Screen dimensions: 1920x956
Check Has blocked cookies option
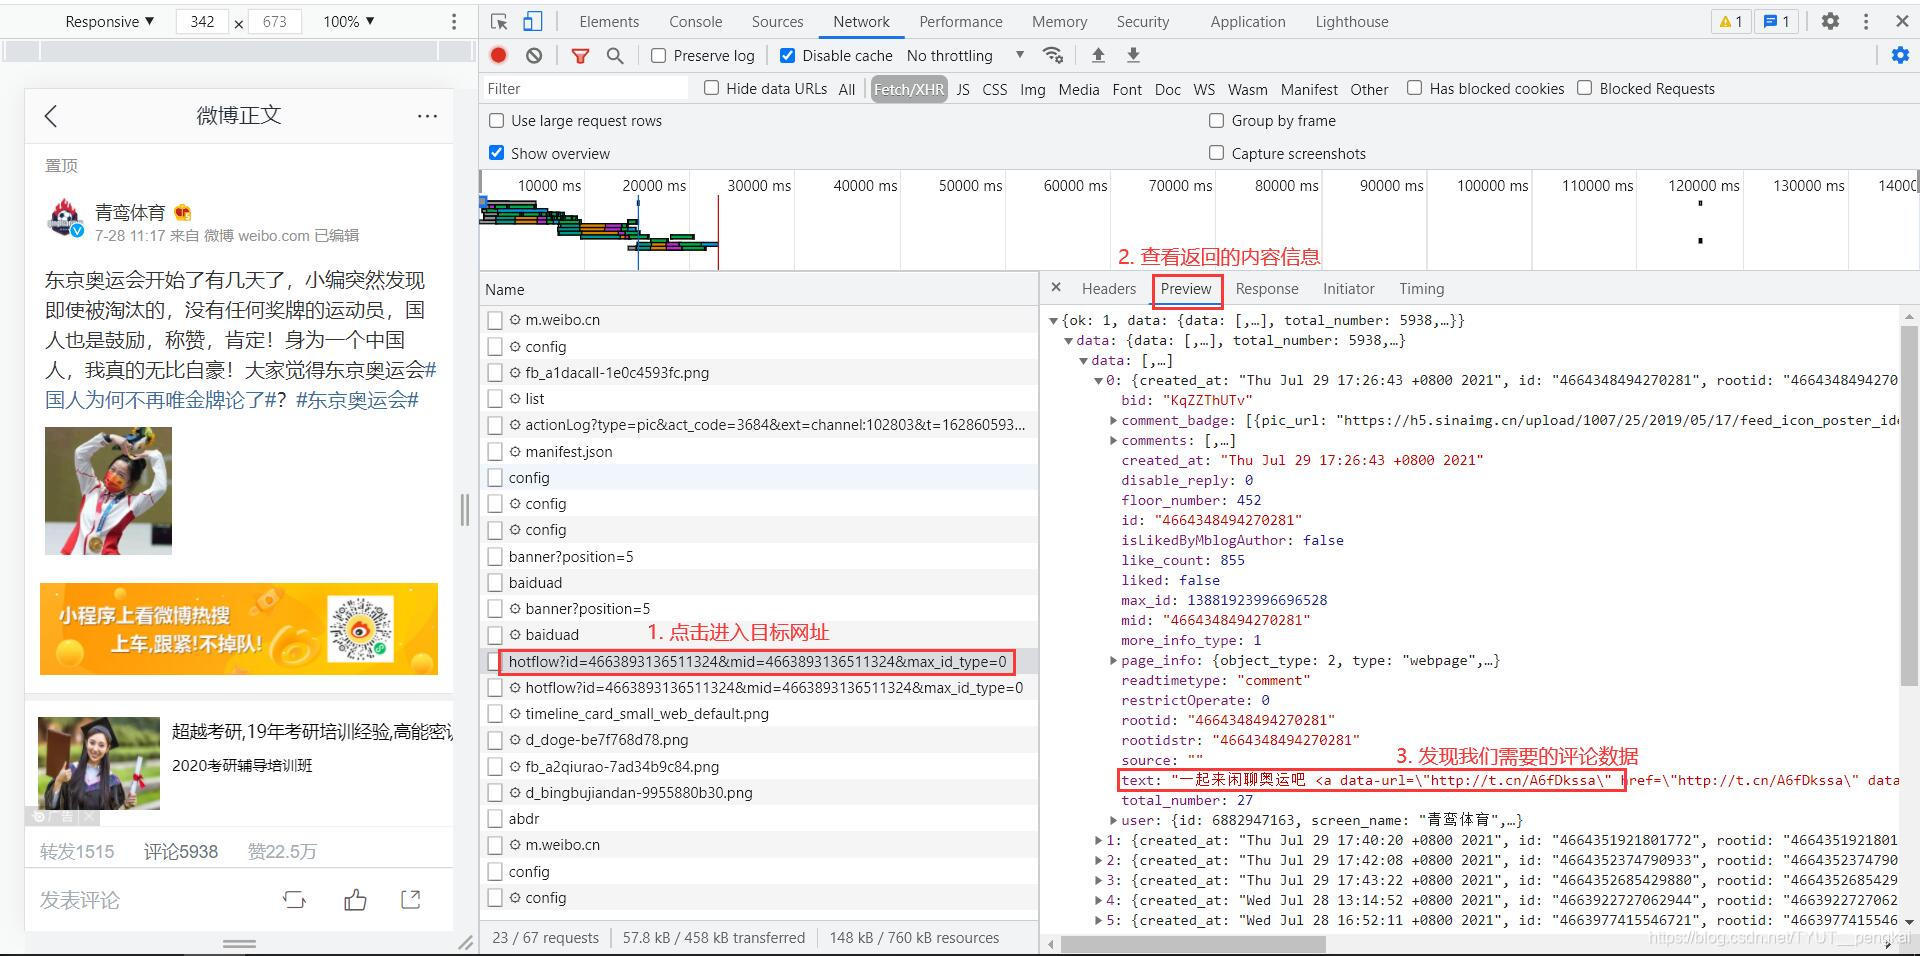click(1414, 88)
